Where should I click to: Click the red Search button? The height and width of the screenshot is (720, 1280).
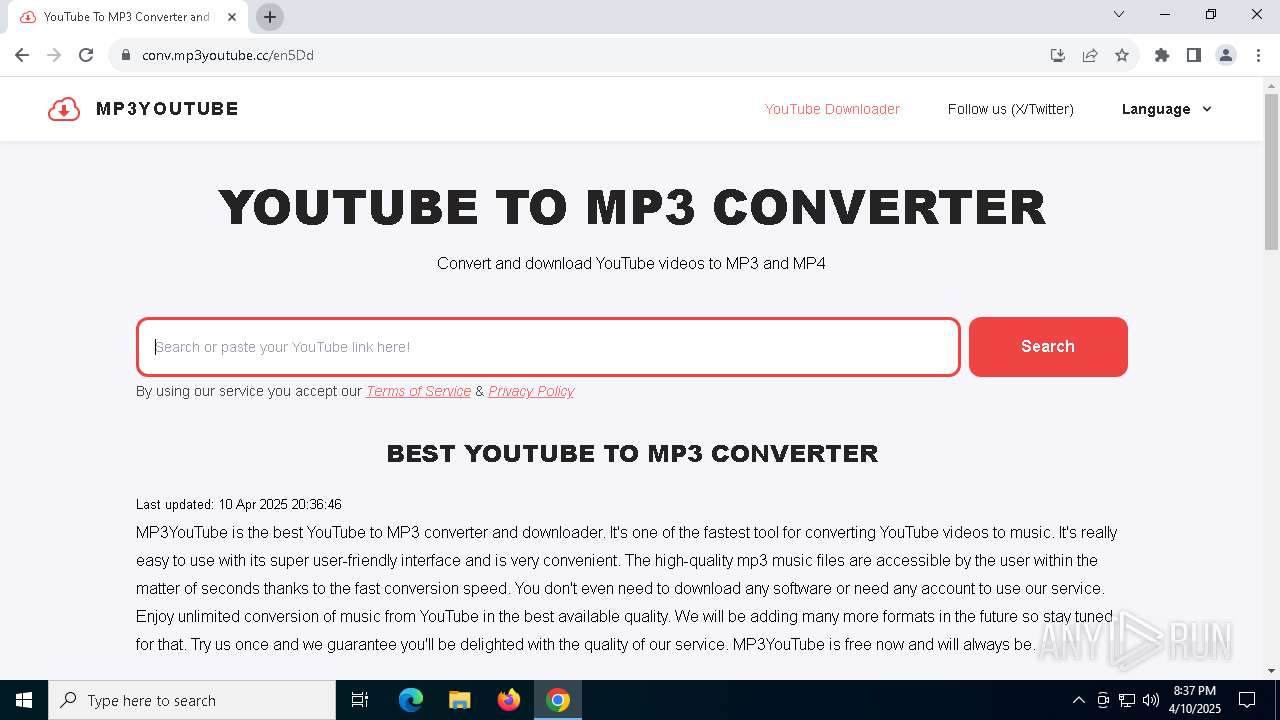pos(1048,347)
